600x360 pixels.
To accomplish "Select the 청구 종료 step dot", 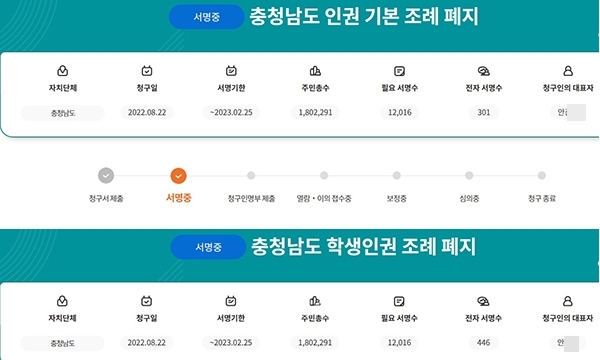I will 541,176.
